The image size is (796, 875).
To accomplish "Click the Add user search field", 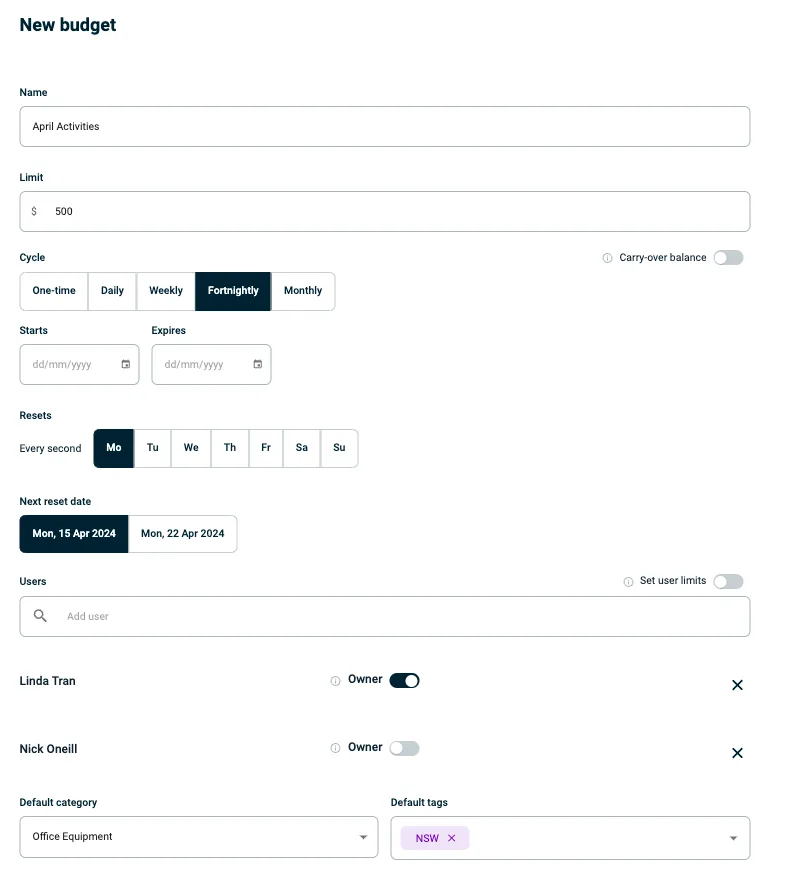I will [400, 617].
